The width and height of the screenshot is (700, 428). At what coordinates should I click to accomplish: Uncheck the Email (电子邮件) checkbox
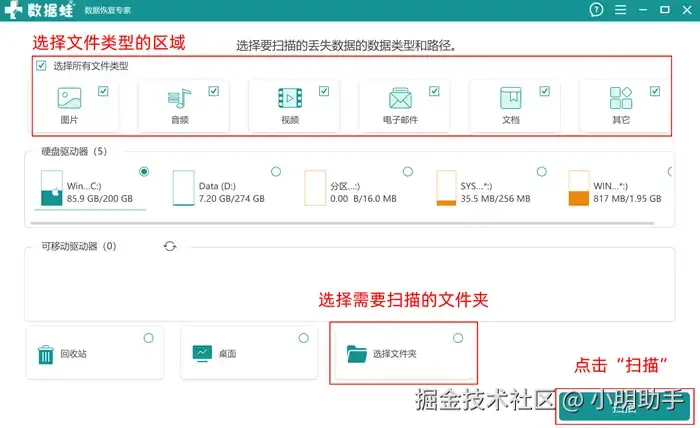click(434, 91)
